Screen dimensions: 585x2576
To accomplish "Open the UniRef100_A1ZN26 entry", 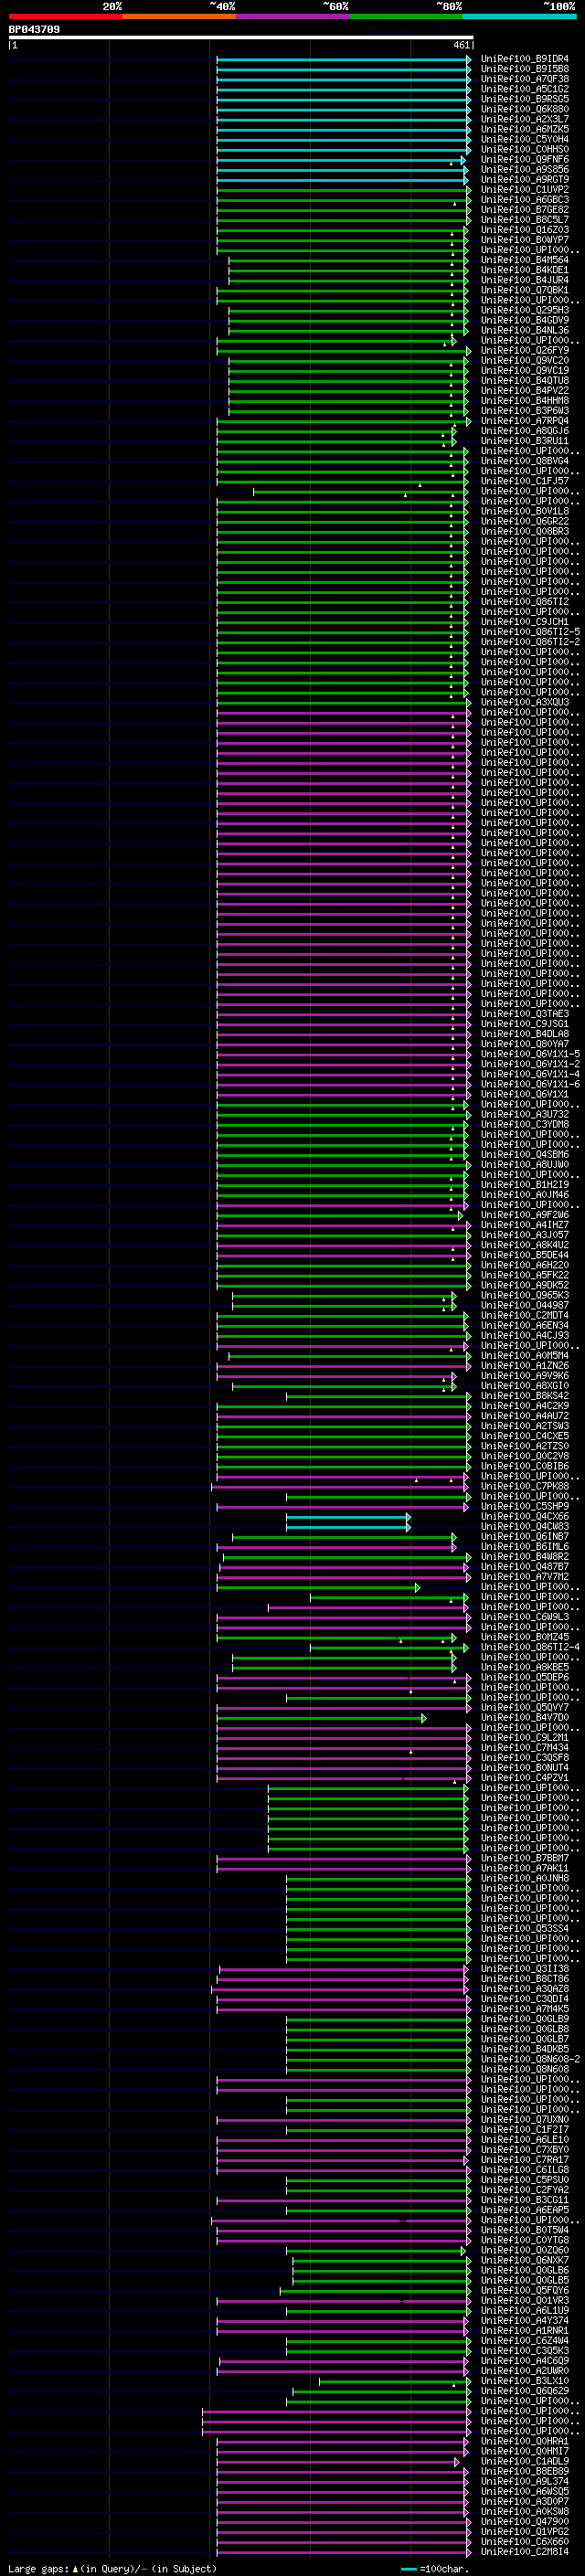I will coord(524,1366).
